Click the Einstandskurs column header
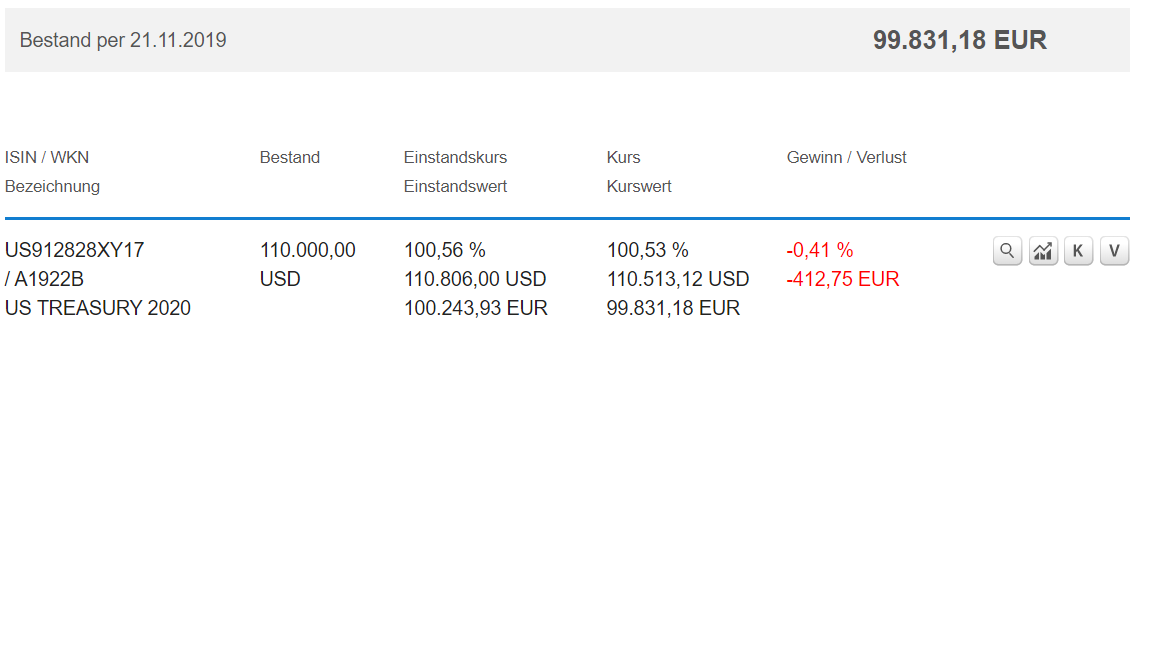 [x=455, y=157]
